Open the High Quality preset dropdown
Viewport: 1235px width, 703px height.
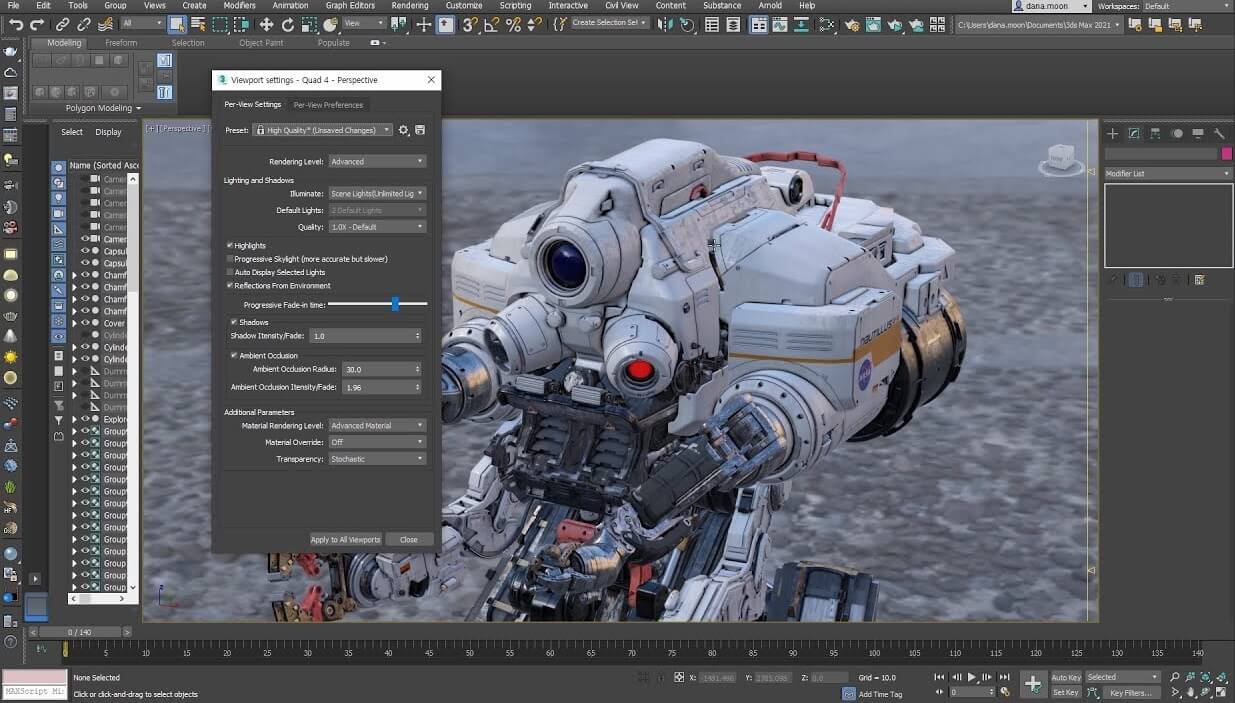[322, 130]
